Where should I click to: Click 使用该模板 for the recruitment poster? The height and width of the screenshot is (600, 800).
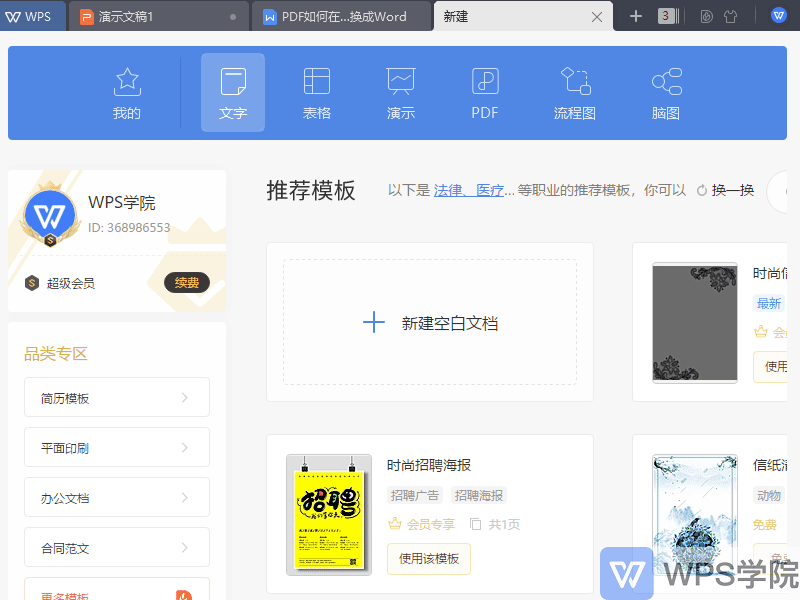(x=428, y=559)
